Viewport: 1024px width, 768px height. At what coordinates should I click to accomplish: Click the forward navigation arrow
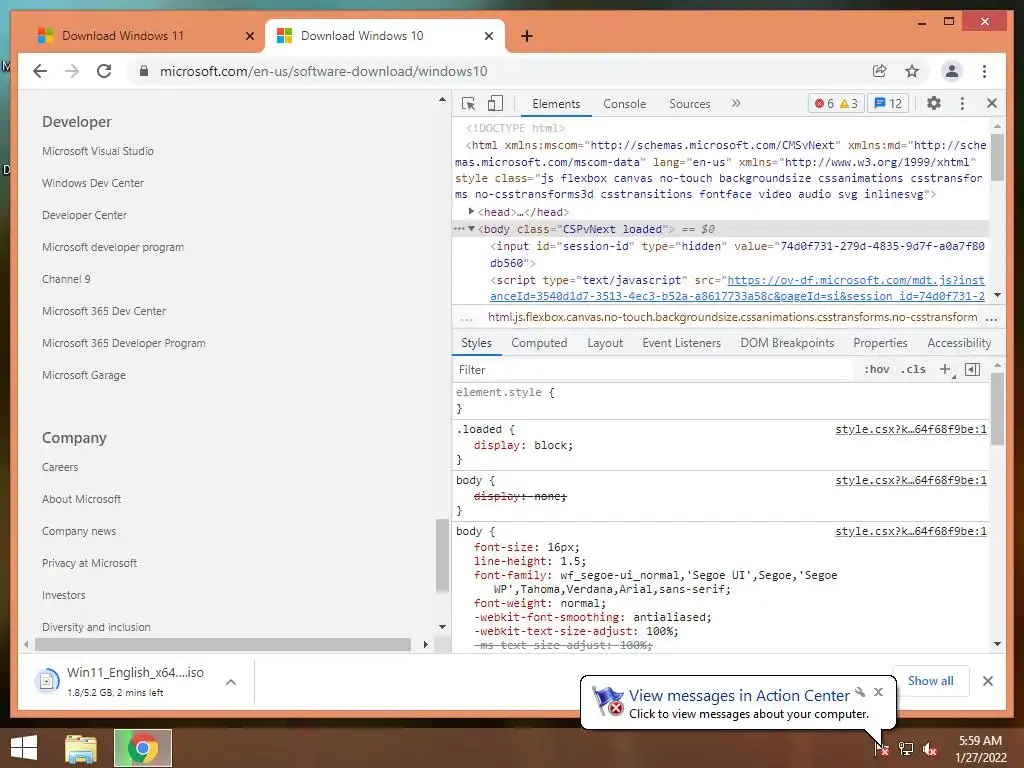72,71
